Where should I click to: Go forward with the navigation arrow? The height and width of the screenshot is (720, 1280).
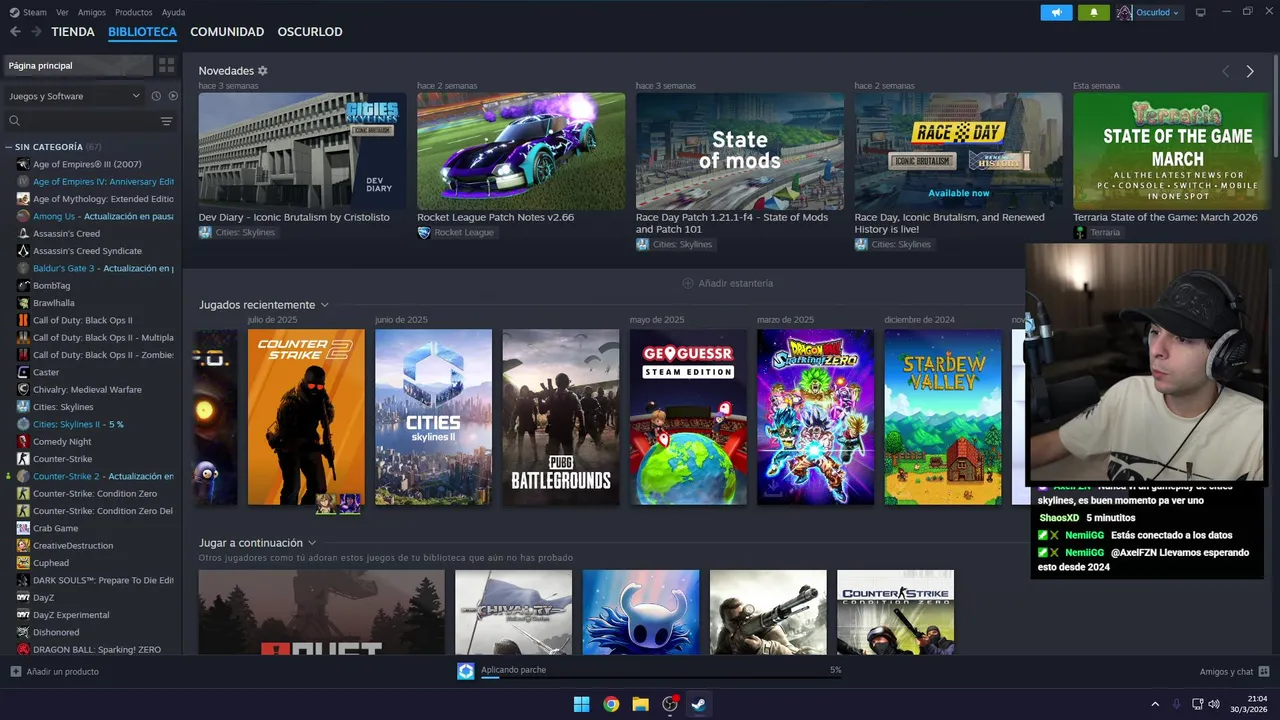[36, 32]
